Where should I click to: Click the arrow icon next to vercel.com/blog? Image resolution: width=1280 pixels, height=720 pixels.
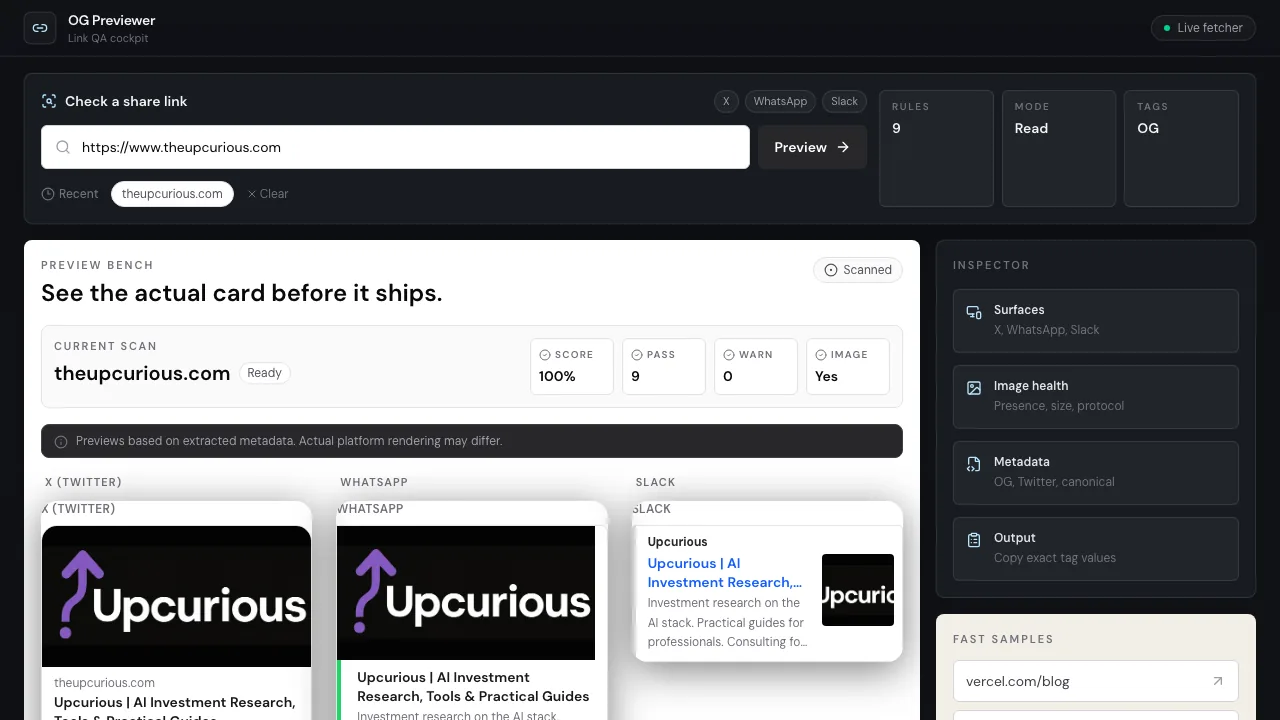coord(1217,681)
